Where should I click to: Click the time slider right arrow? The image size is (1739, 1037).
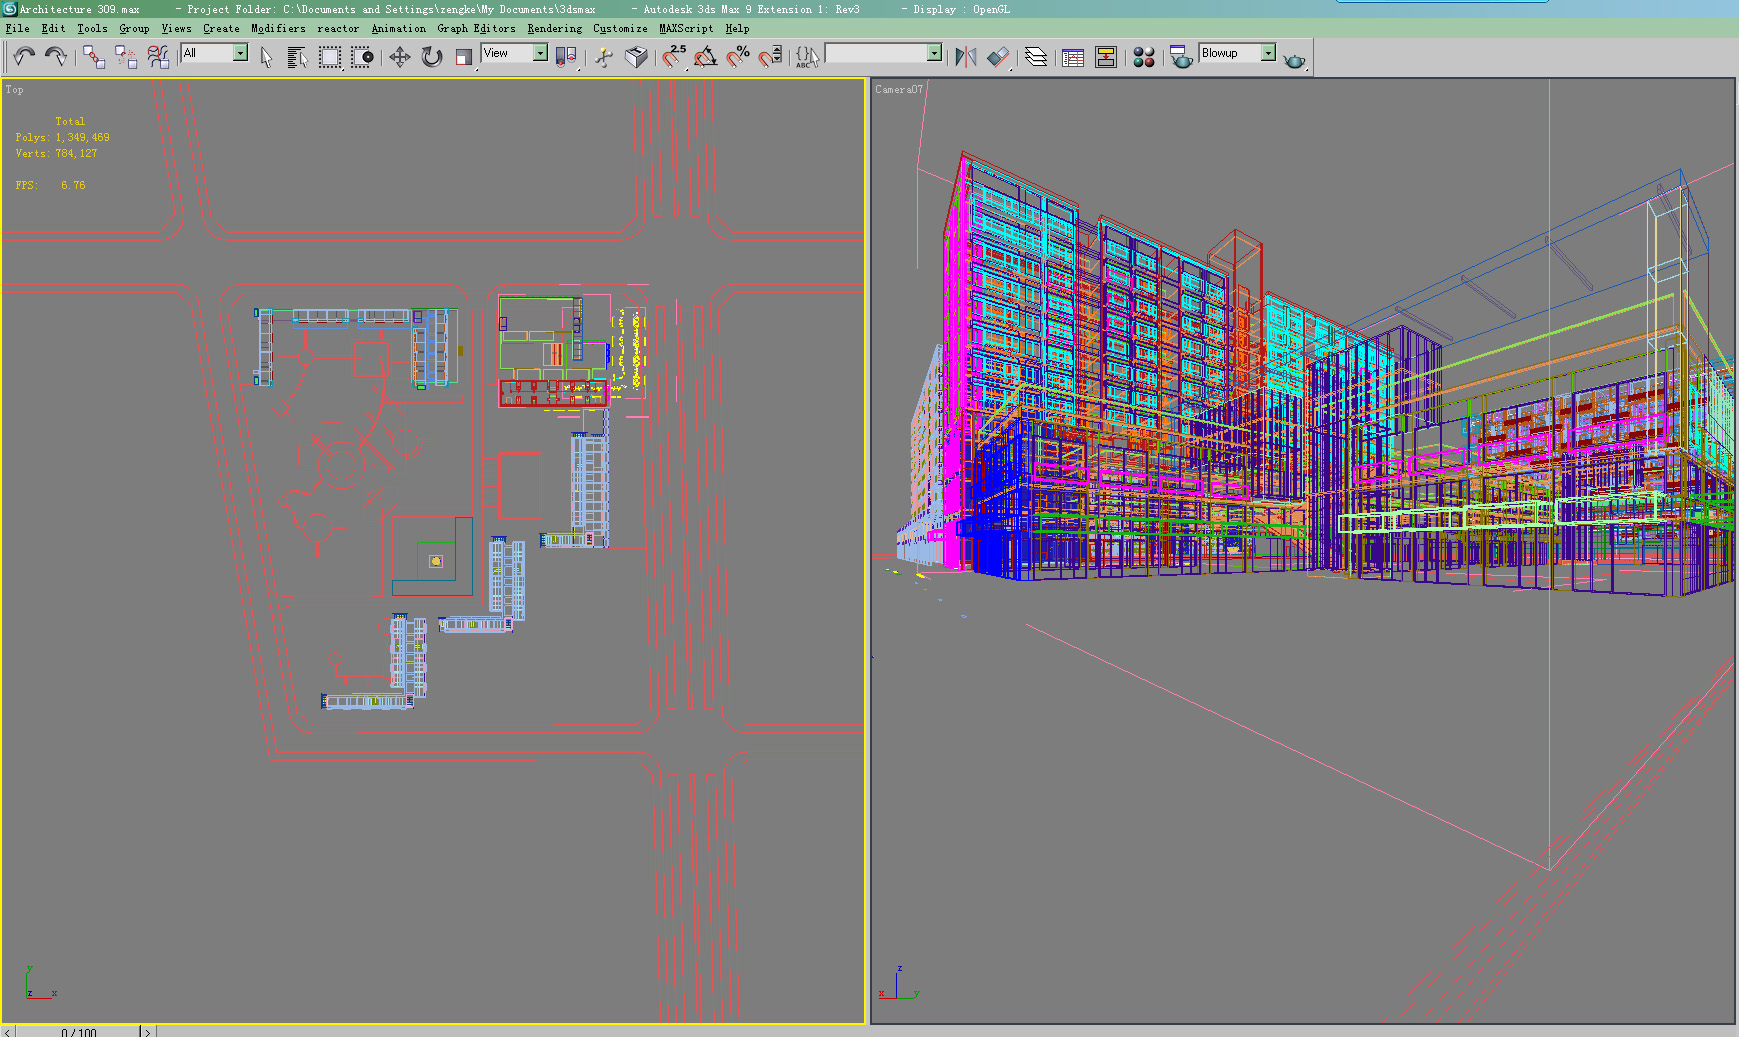147,1032
